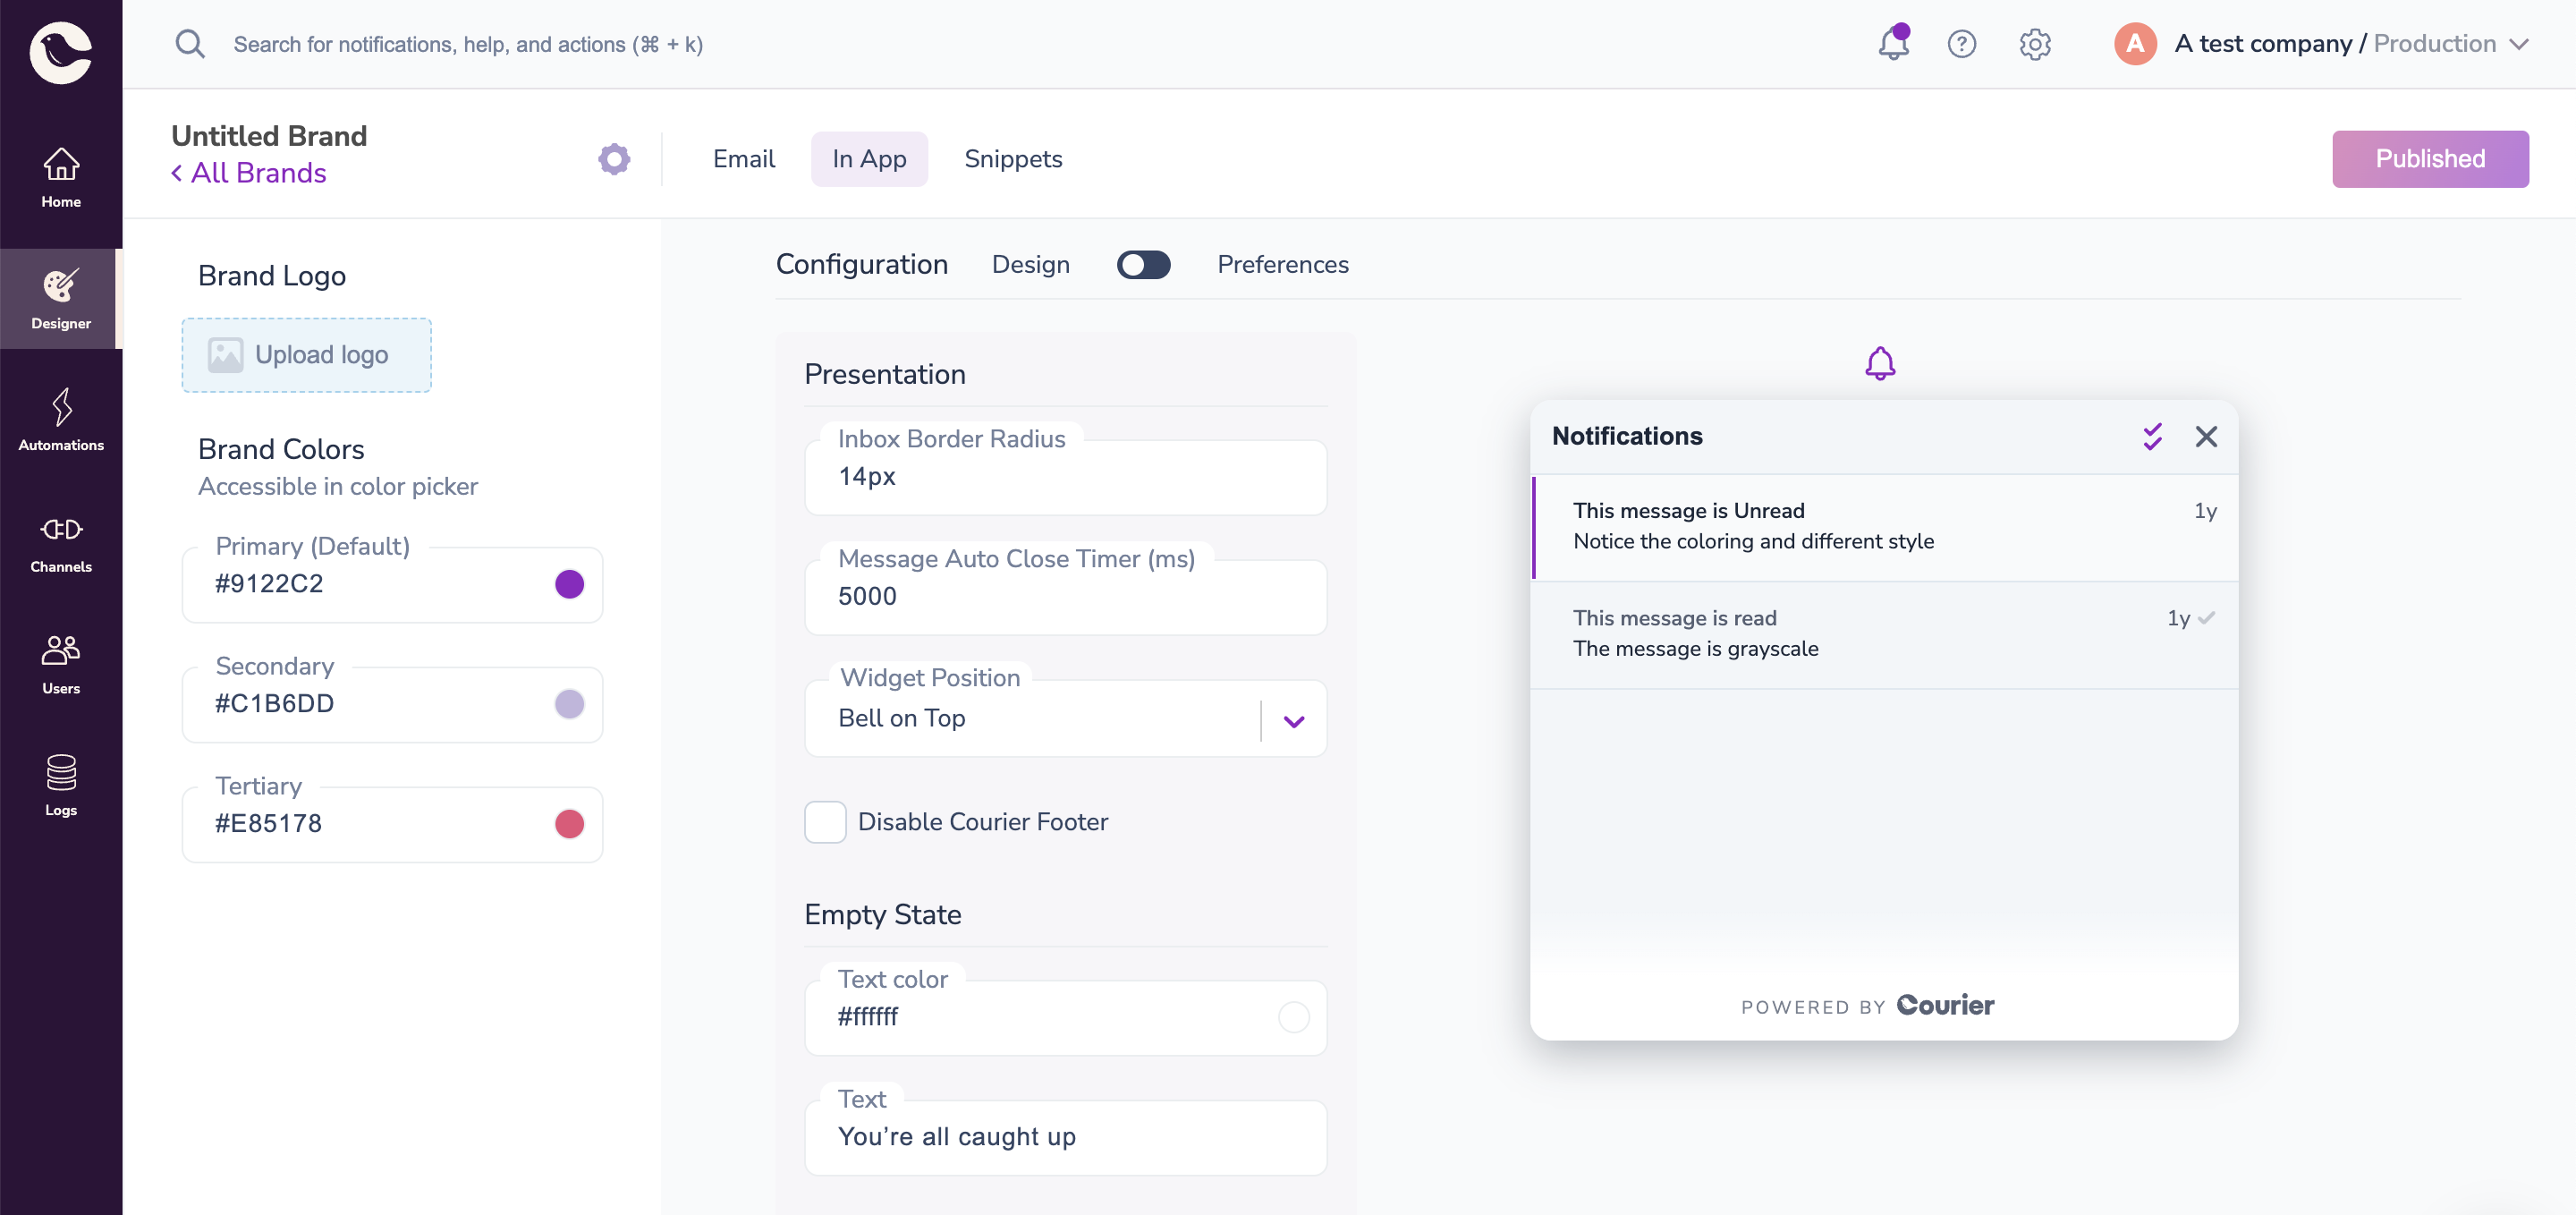Switch to the Email tab
The height and width of the screenshot is (1215, 2576).
pos(743,159)
